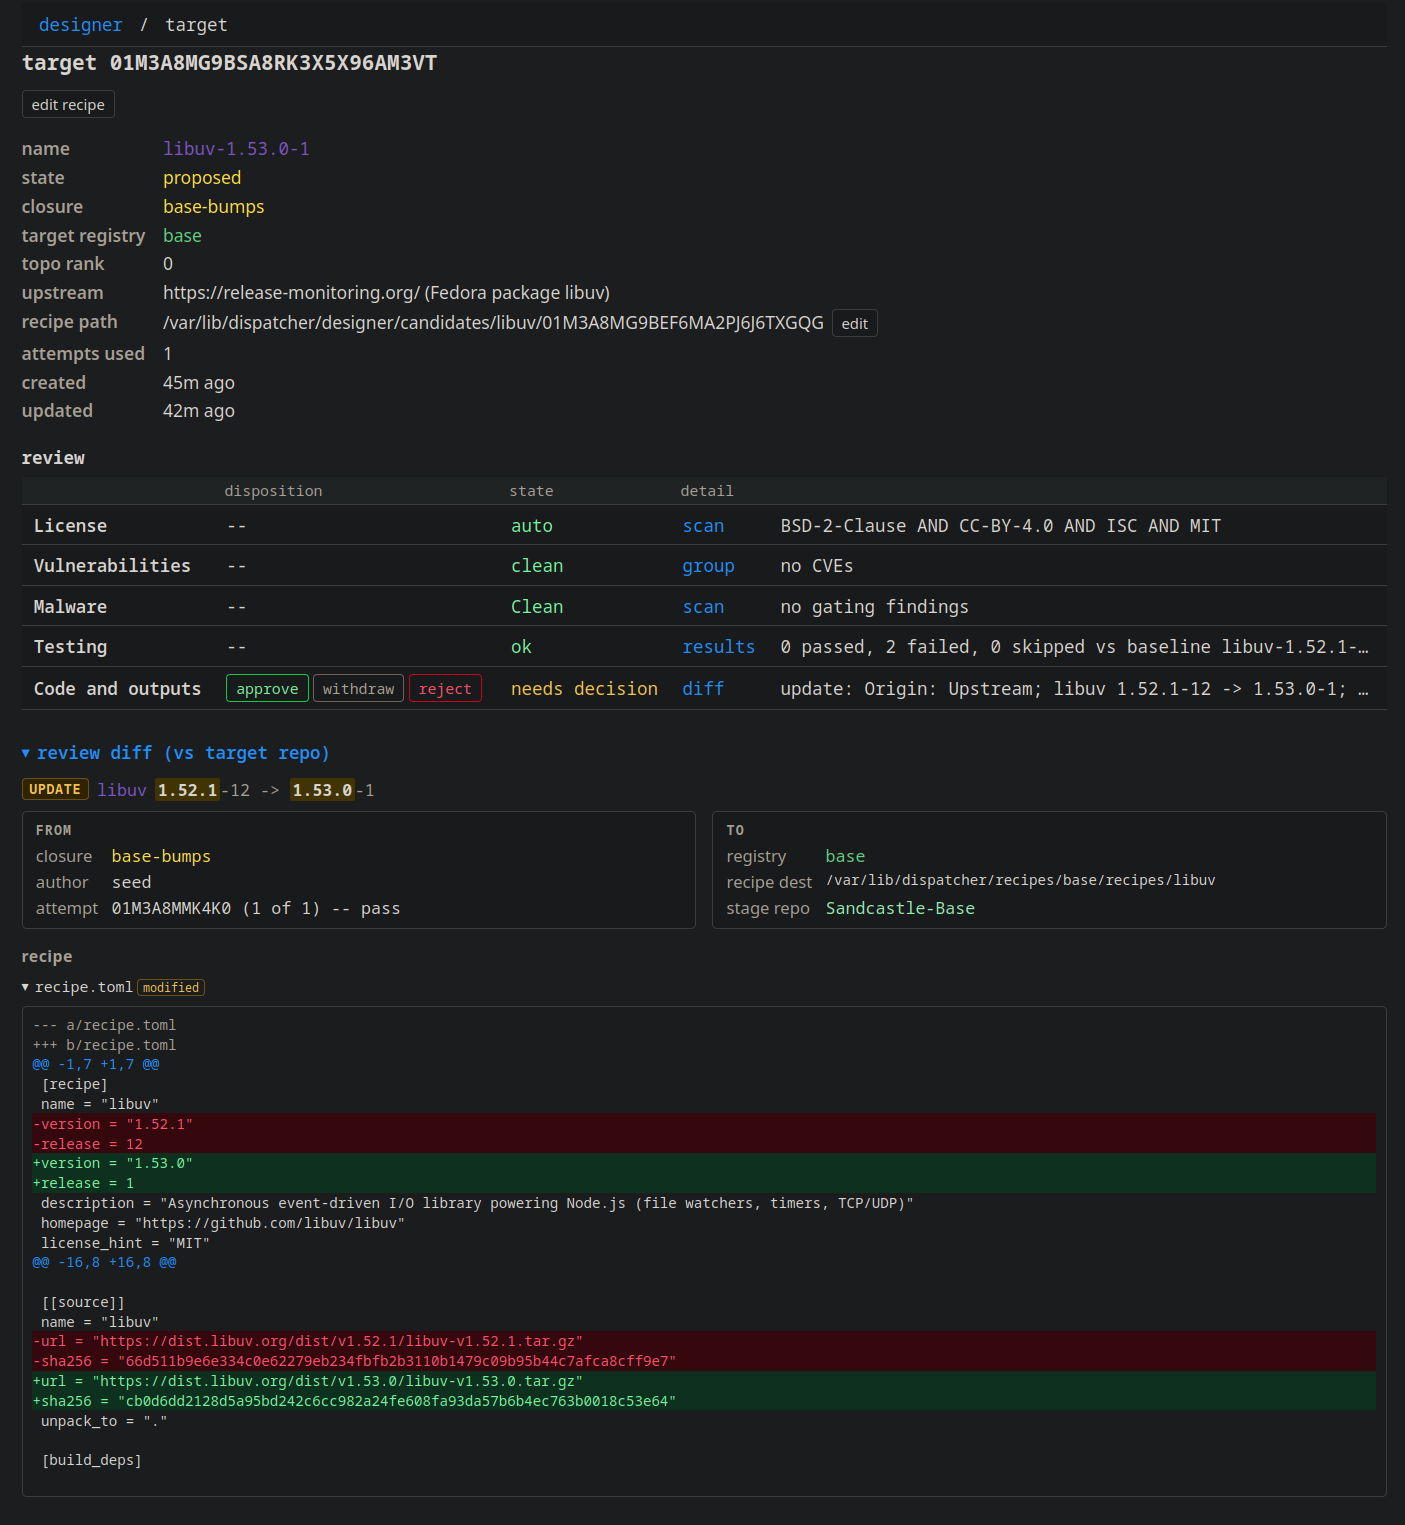Image resolution: width=1405 pixels, height=1525 pixels.
Task: Open base-bumps closure in FROM panel
Action: [x=161, y=857]
